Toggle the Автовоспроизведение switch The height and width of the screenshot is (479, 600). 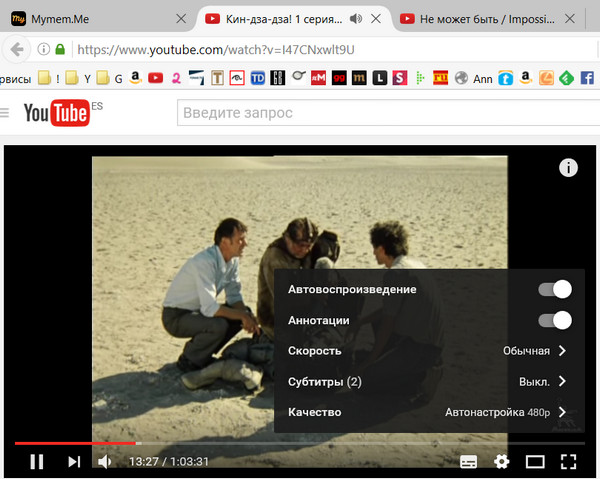554,289
